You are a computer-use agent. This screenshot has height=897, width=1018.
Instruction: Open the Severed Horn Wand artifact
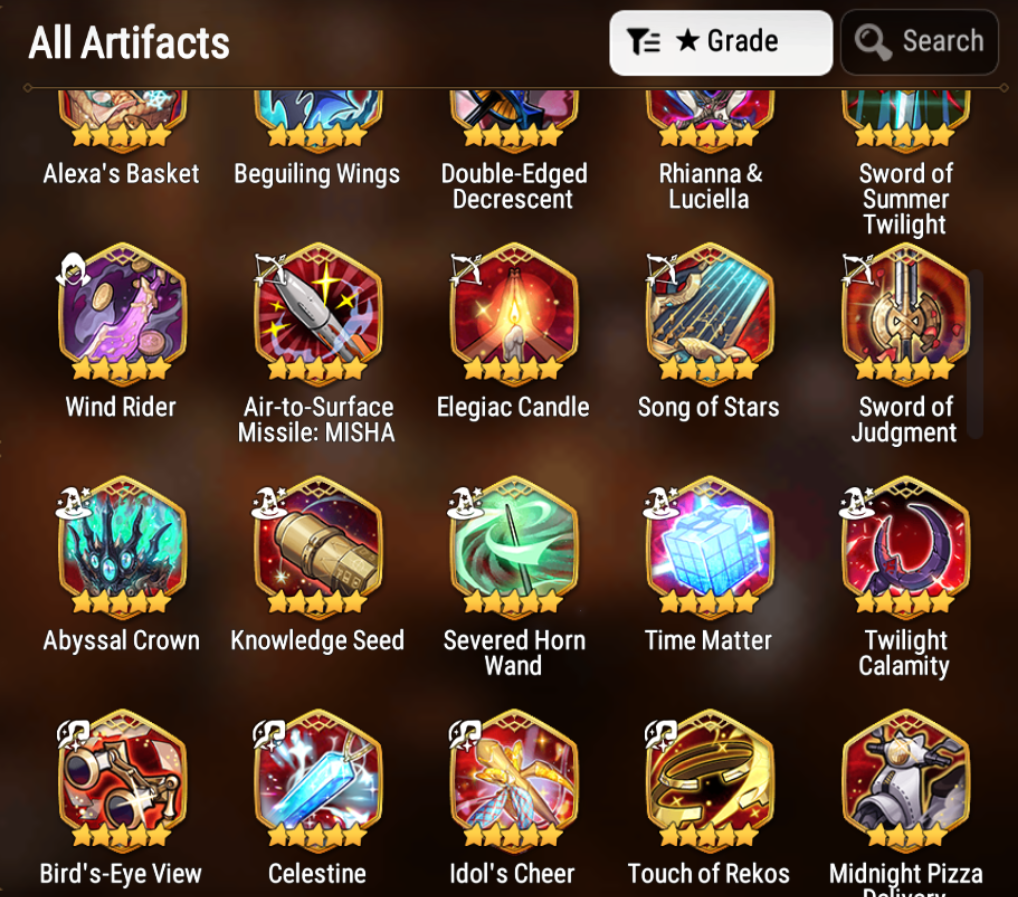tap(514, 547)
